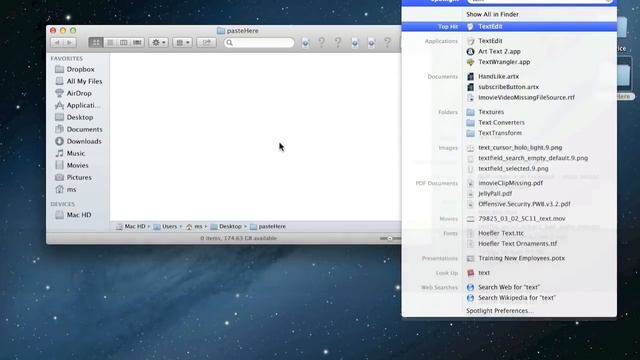The width and height of the screenshot is (640, 360).
Task: Open Offensive.Security.PWB.v3.2.pdf result
Action: [524, 204]
